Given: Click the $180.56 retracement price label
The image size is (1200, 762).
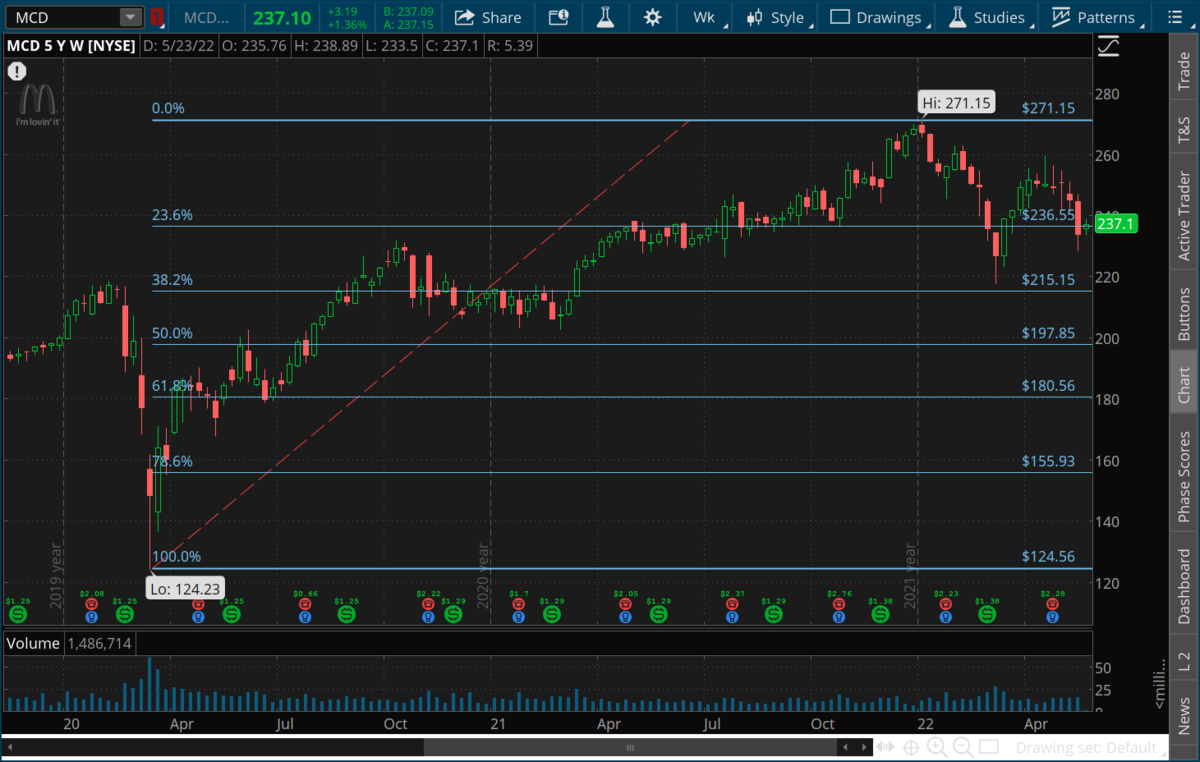Looking at the screenshot, I should [x=1048, y=386].
